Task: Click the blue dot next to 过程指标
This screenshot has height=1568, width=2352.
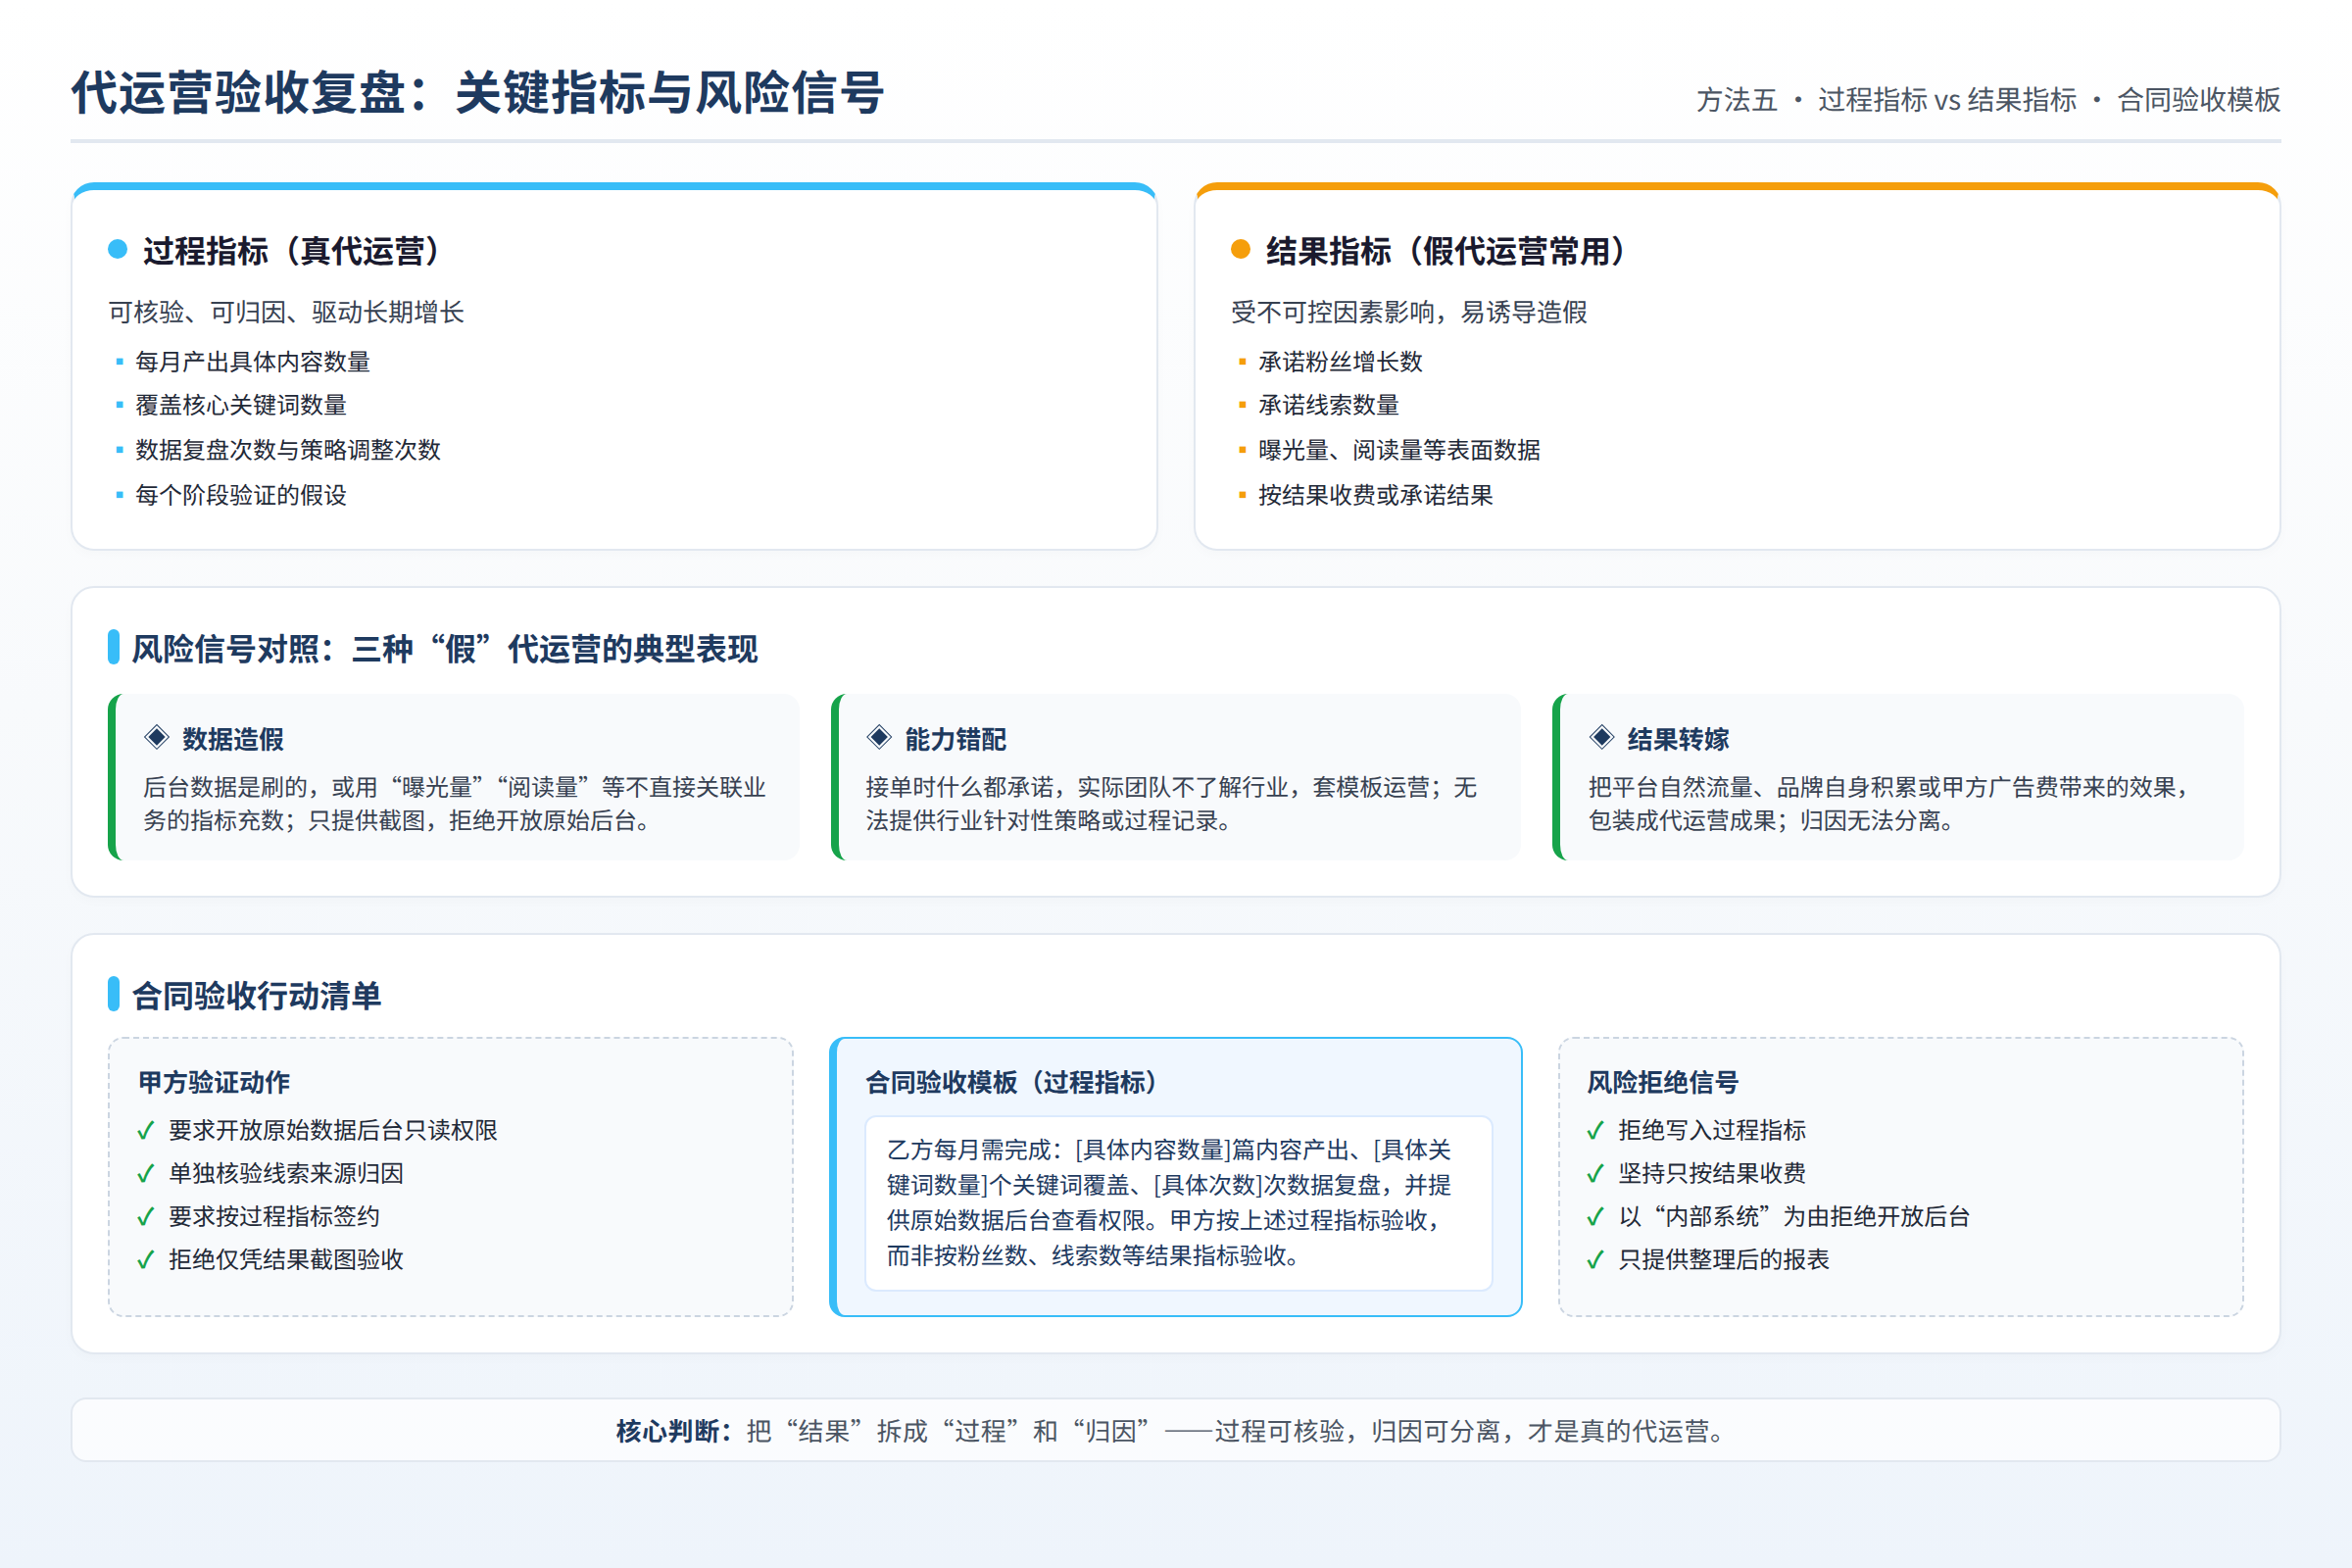Action: 118,249
